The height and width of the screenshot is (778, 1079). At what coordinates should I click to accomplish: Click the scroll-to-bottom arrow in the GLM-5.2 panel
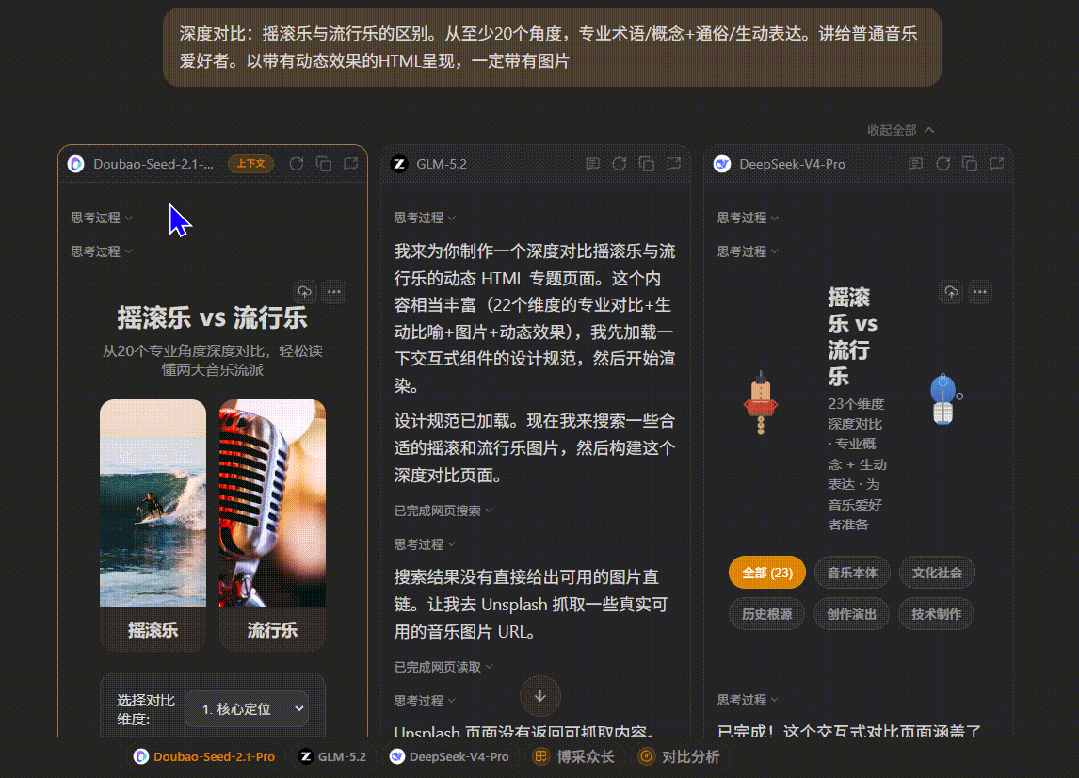[540, 696]
